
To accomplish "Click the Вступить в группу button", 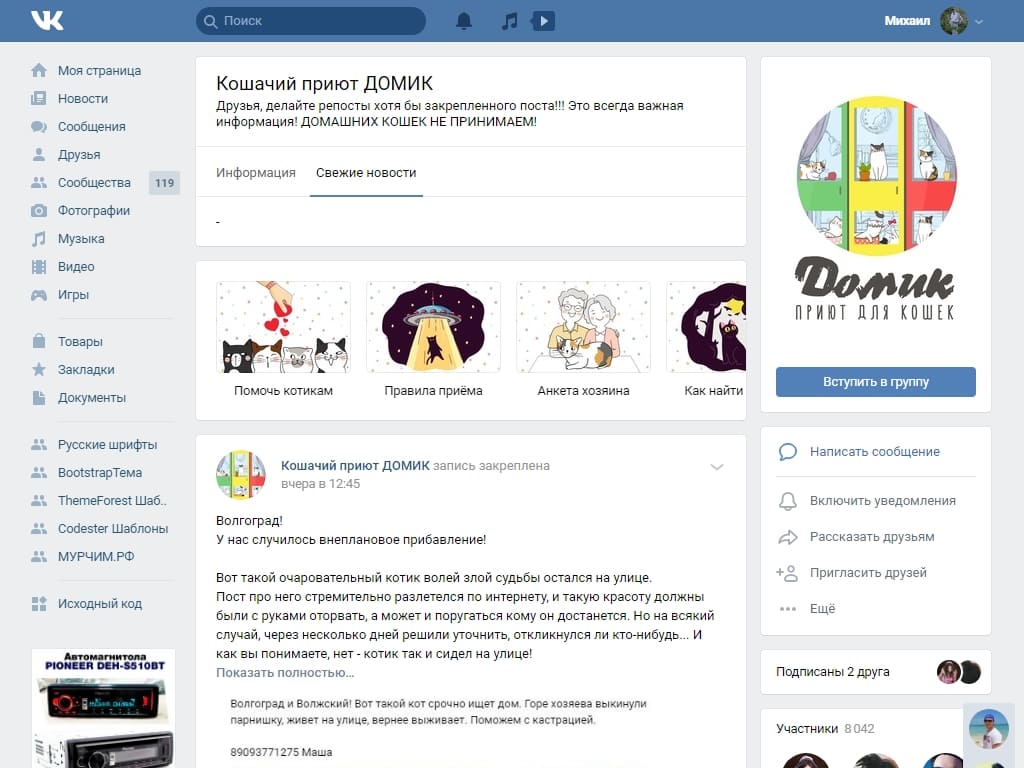I will [875, 382].
